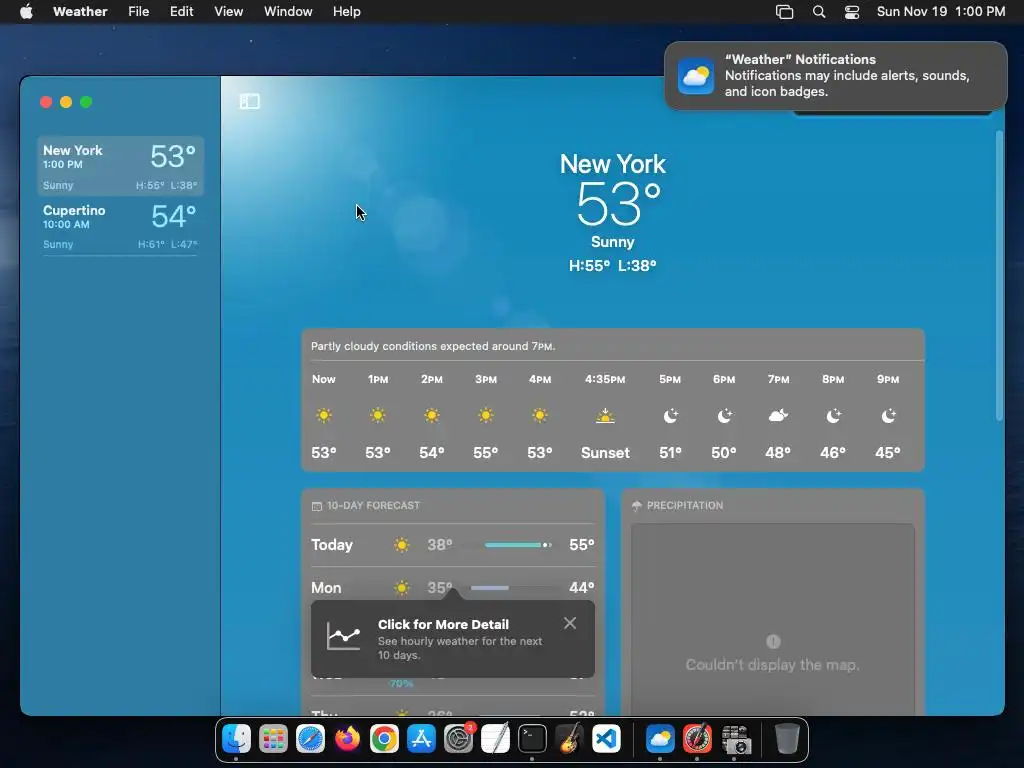The width and height of the screenshot is (1024, 768).
Task: Select Cupertino in the sidebar list
Action: point(120,226)
